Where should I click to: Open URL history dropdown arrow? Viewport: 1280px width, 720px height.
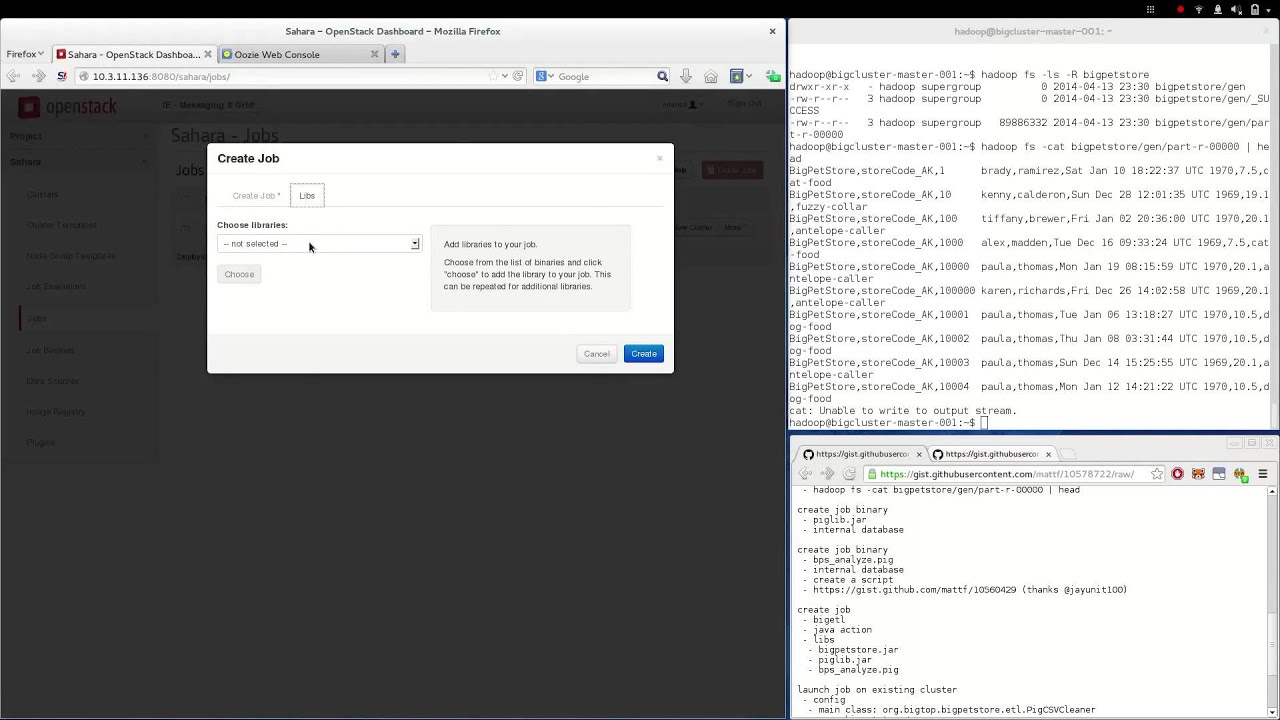click(505, 76)
